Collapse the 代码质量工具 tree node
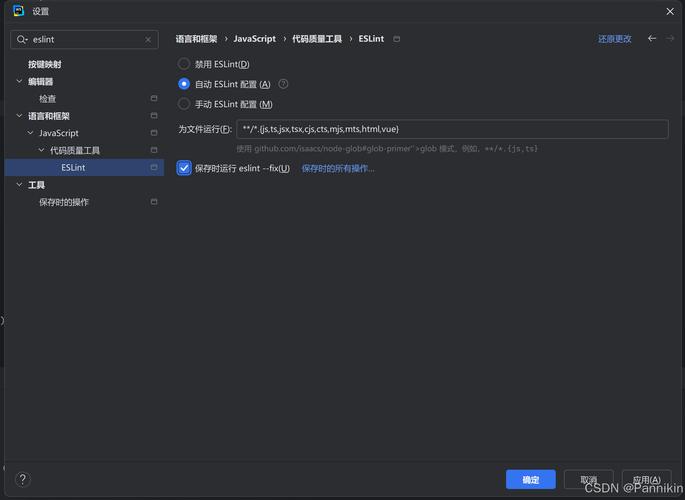685x500 pixels. [41, 150]
